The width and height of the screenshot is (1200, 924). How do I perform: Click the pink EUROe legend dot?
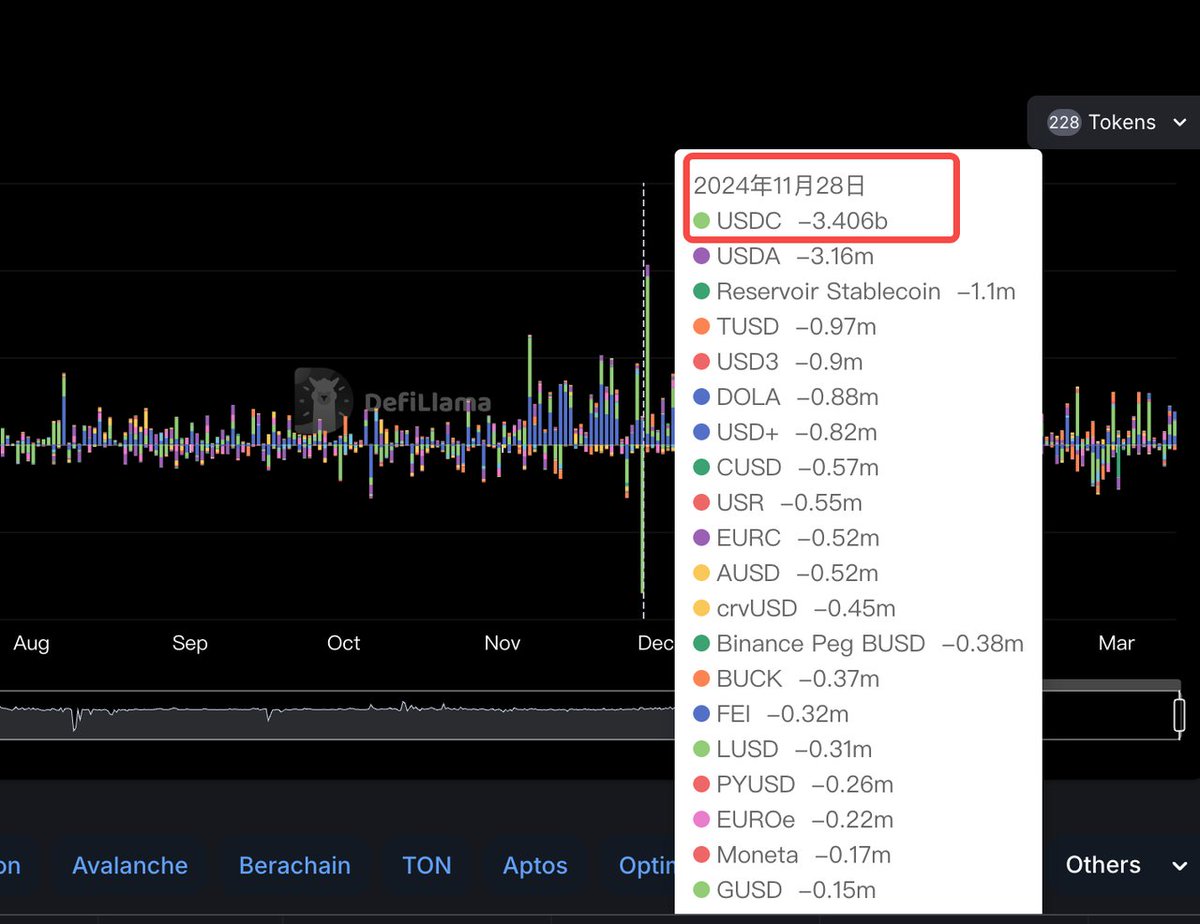[701, 820]
